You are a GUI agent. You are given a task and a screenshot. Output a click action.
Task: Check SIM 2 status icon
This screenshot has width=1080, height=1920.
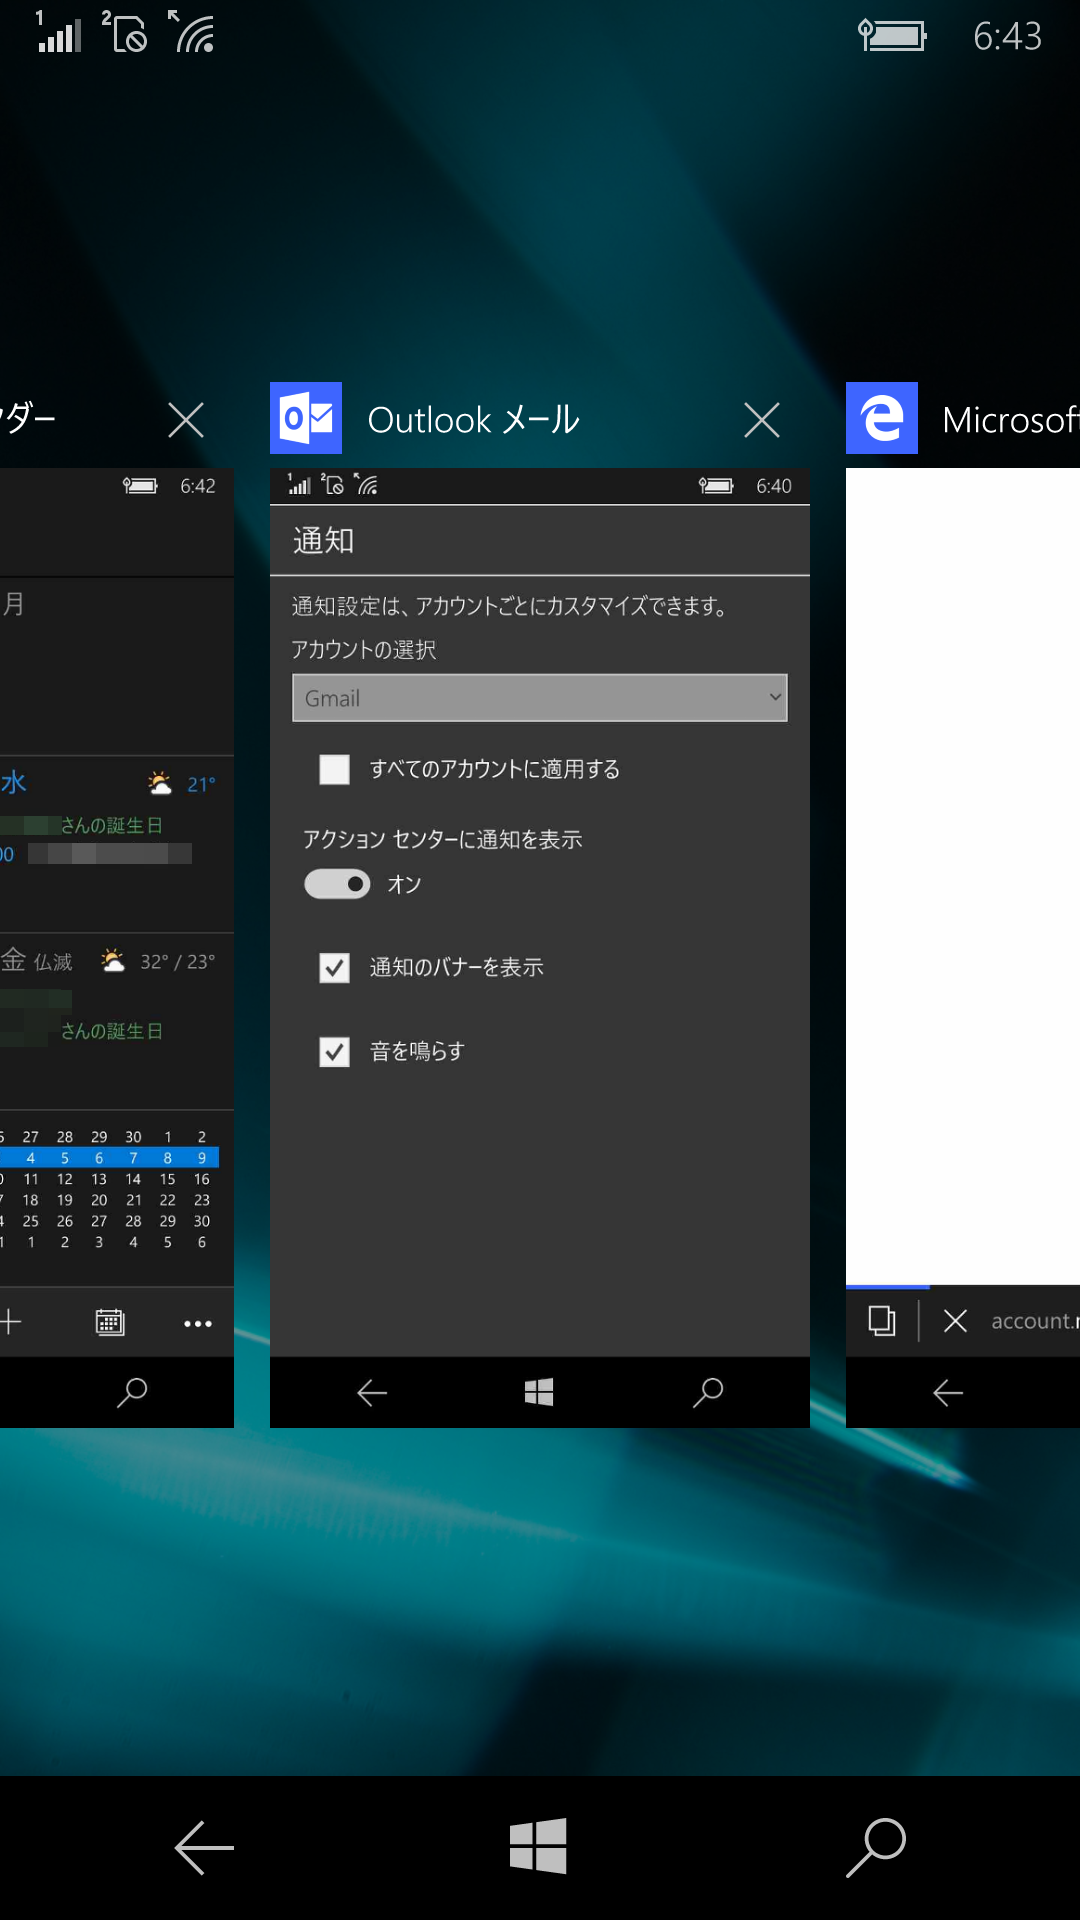pos(125,32)
